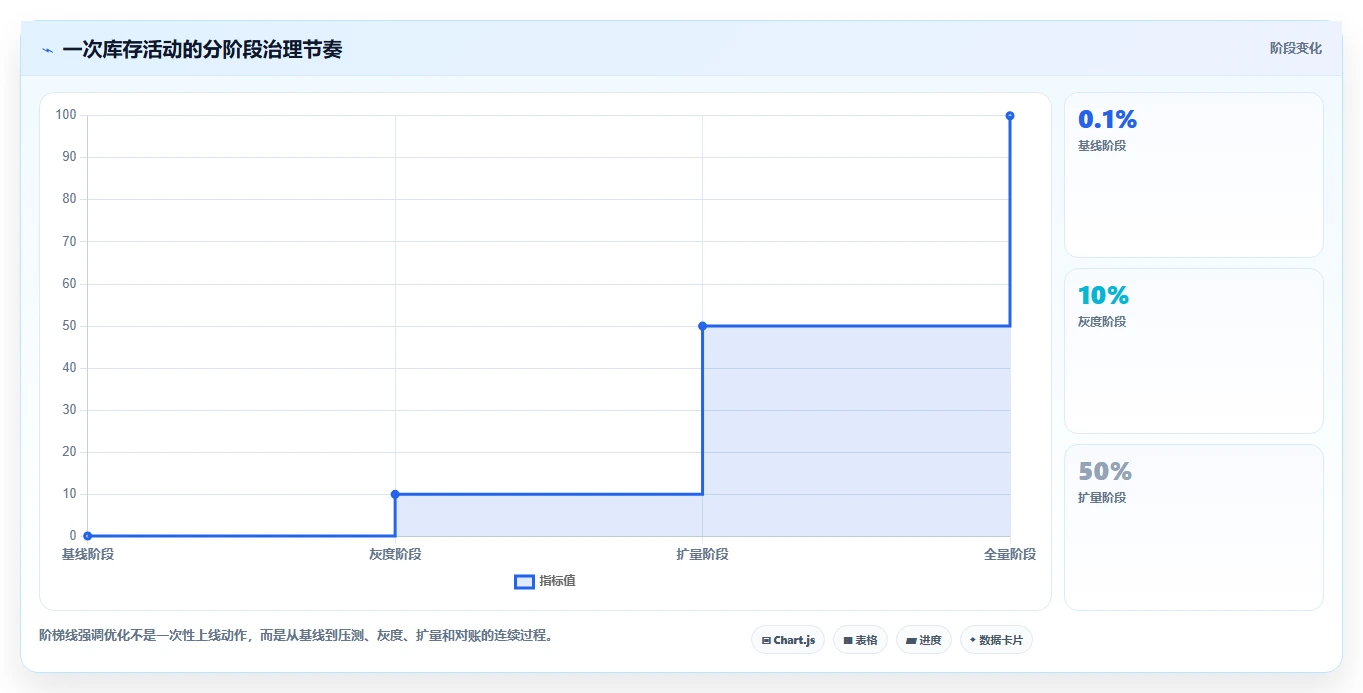Click the title 一次库存活动的分阶段治理节奏

(202, 49)
